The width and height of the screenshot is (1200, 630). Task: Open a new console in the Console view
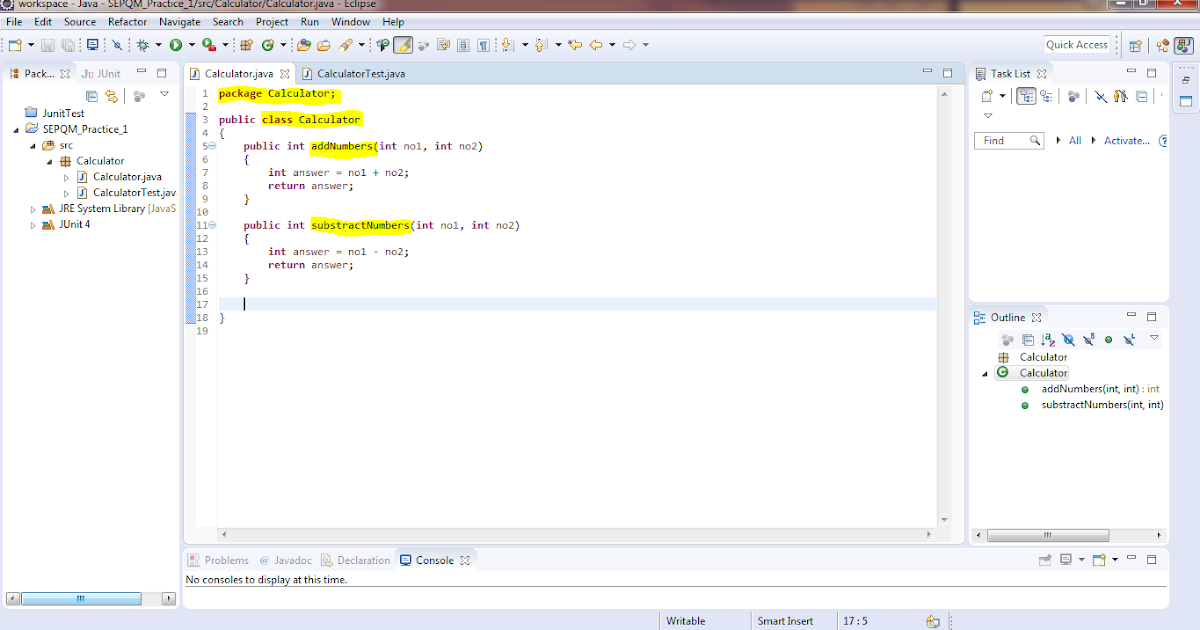click(x=1099, y=560)
